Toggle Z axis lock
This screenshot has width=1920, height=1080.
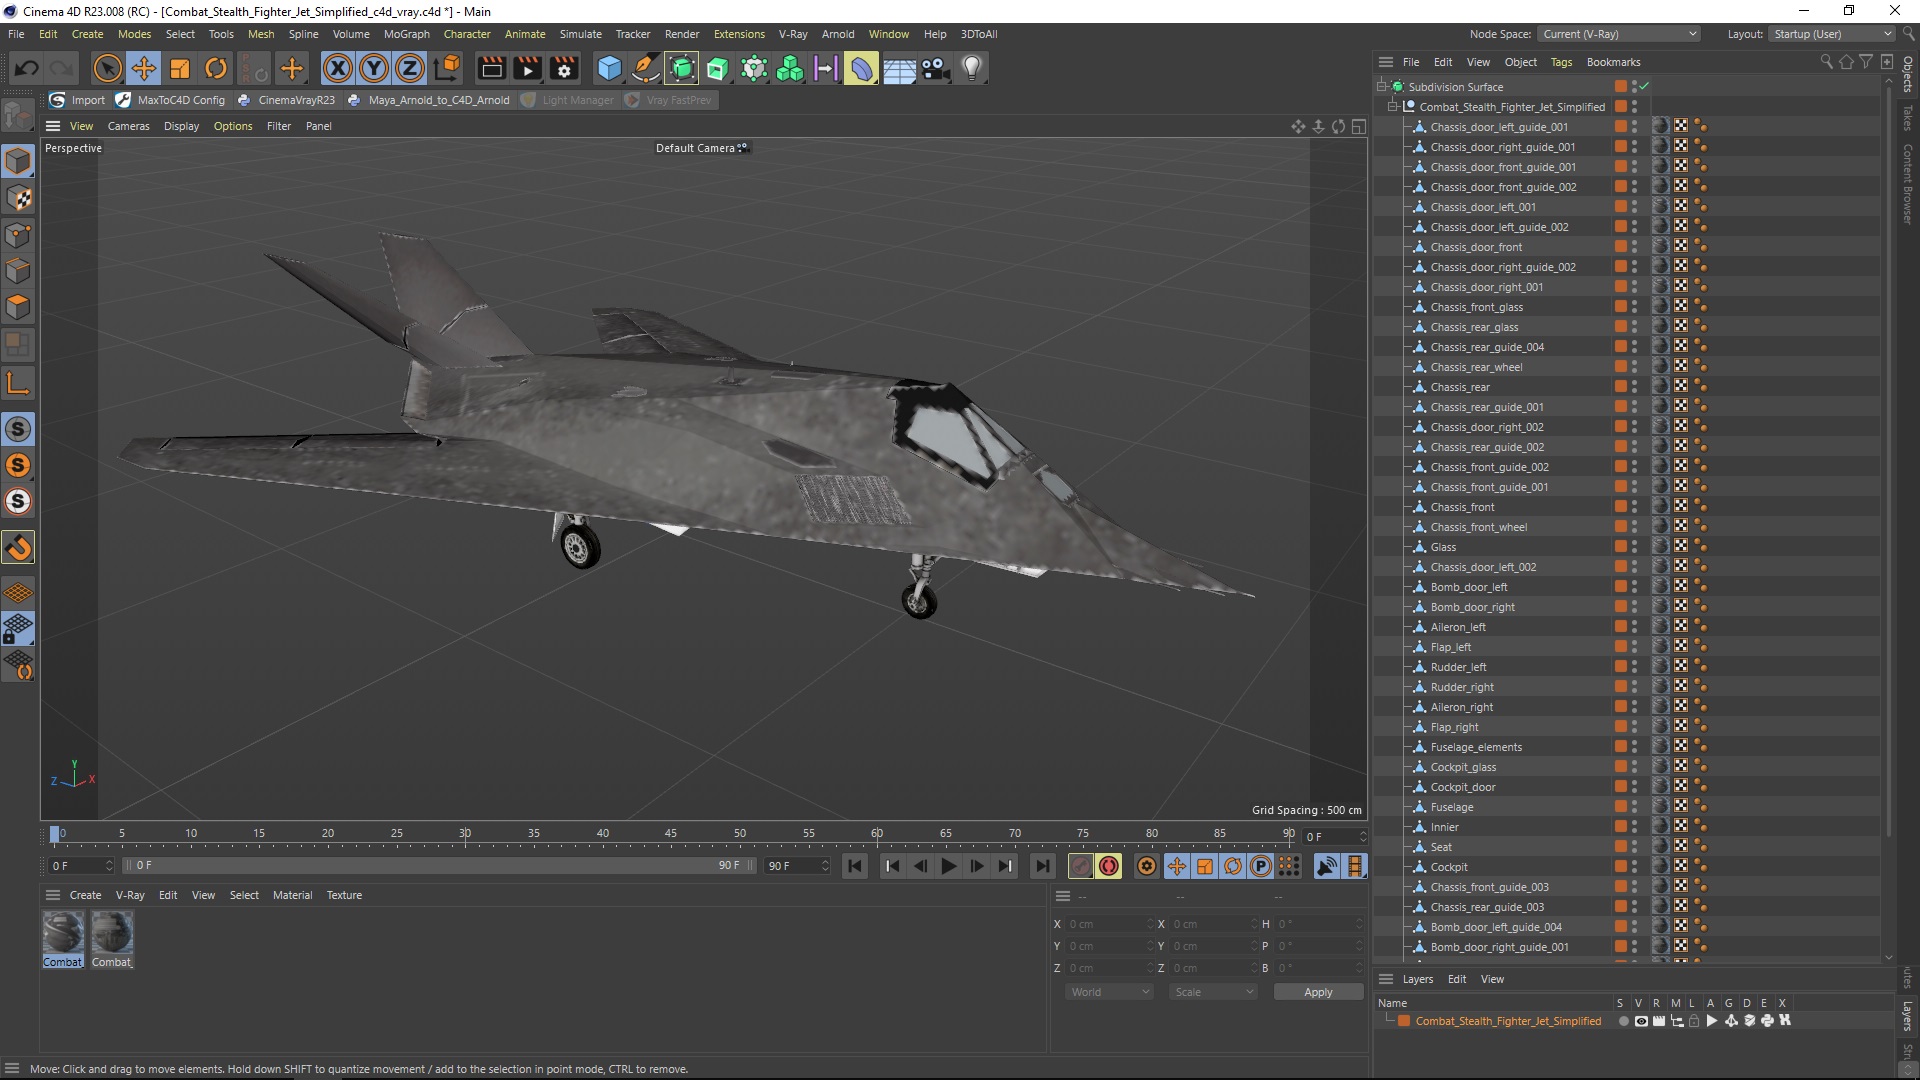(410, 68)
